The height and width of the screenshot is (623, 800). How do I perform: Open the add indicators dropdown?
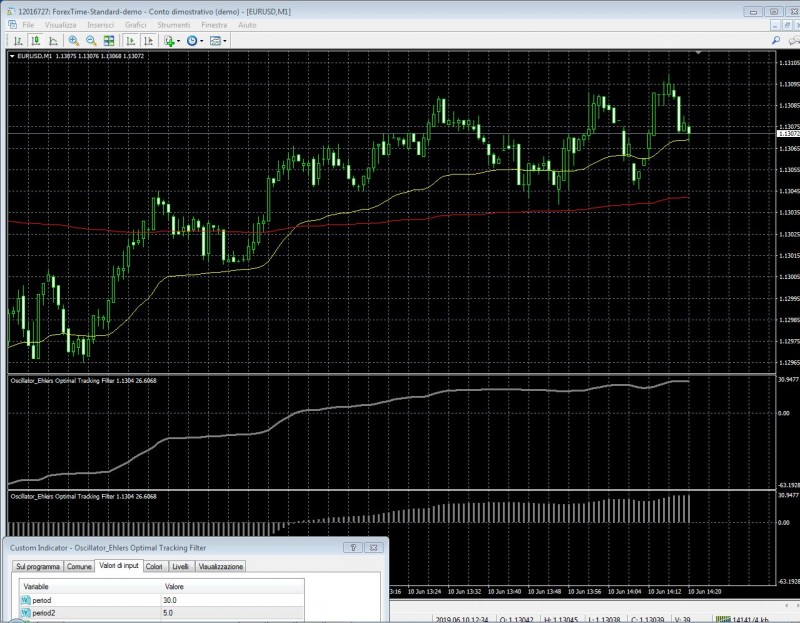point(171,41)
